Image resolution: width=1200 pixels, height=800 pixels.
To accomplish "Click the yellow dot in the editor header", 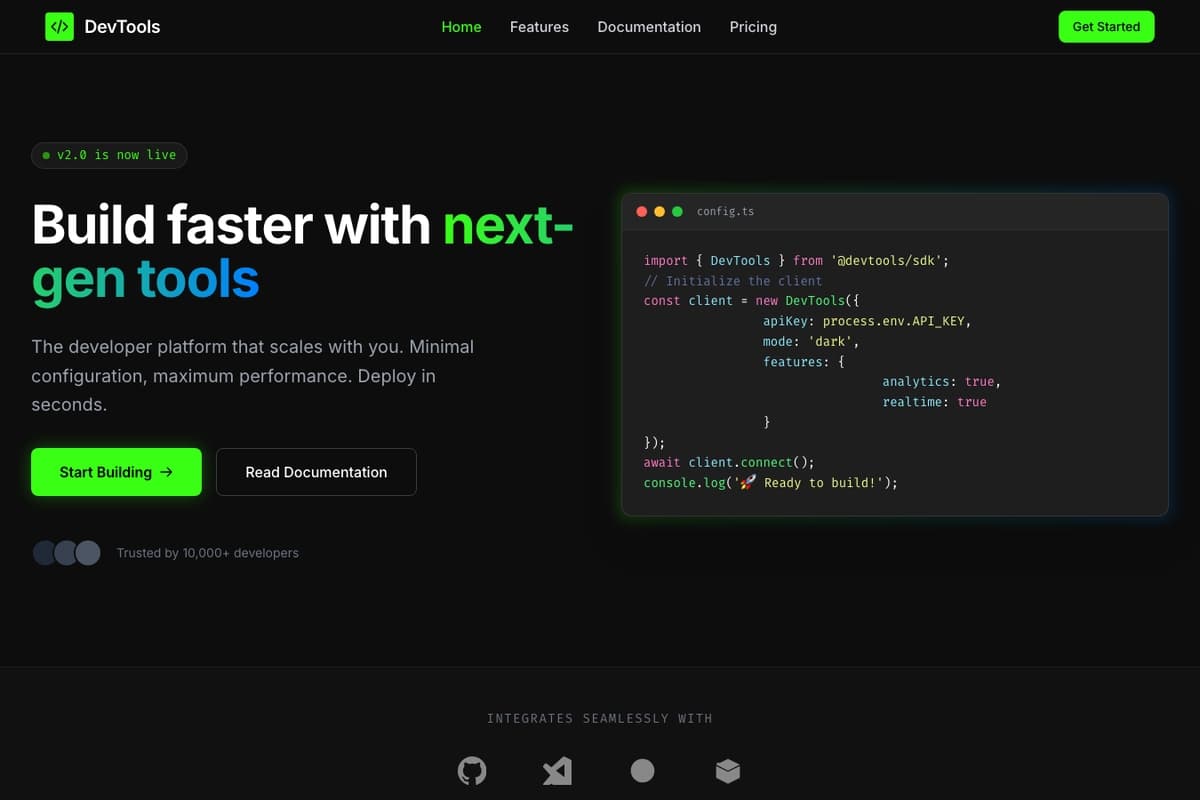I will click(x=659, y=211).
